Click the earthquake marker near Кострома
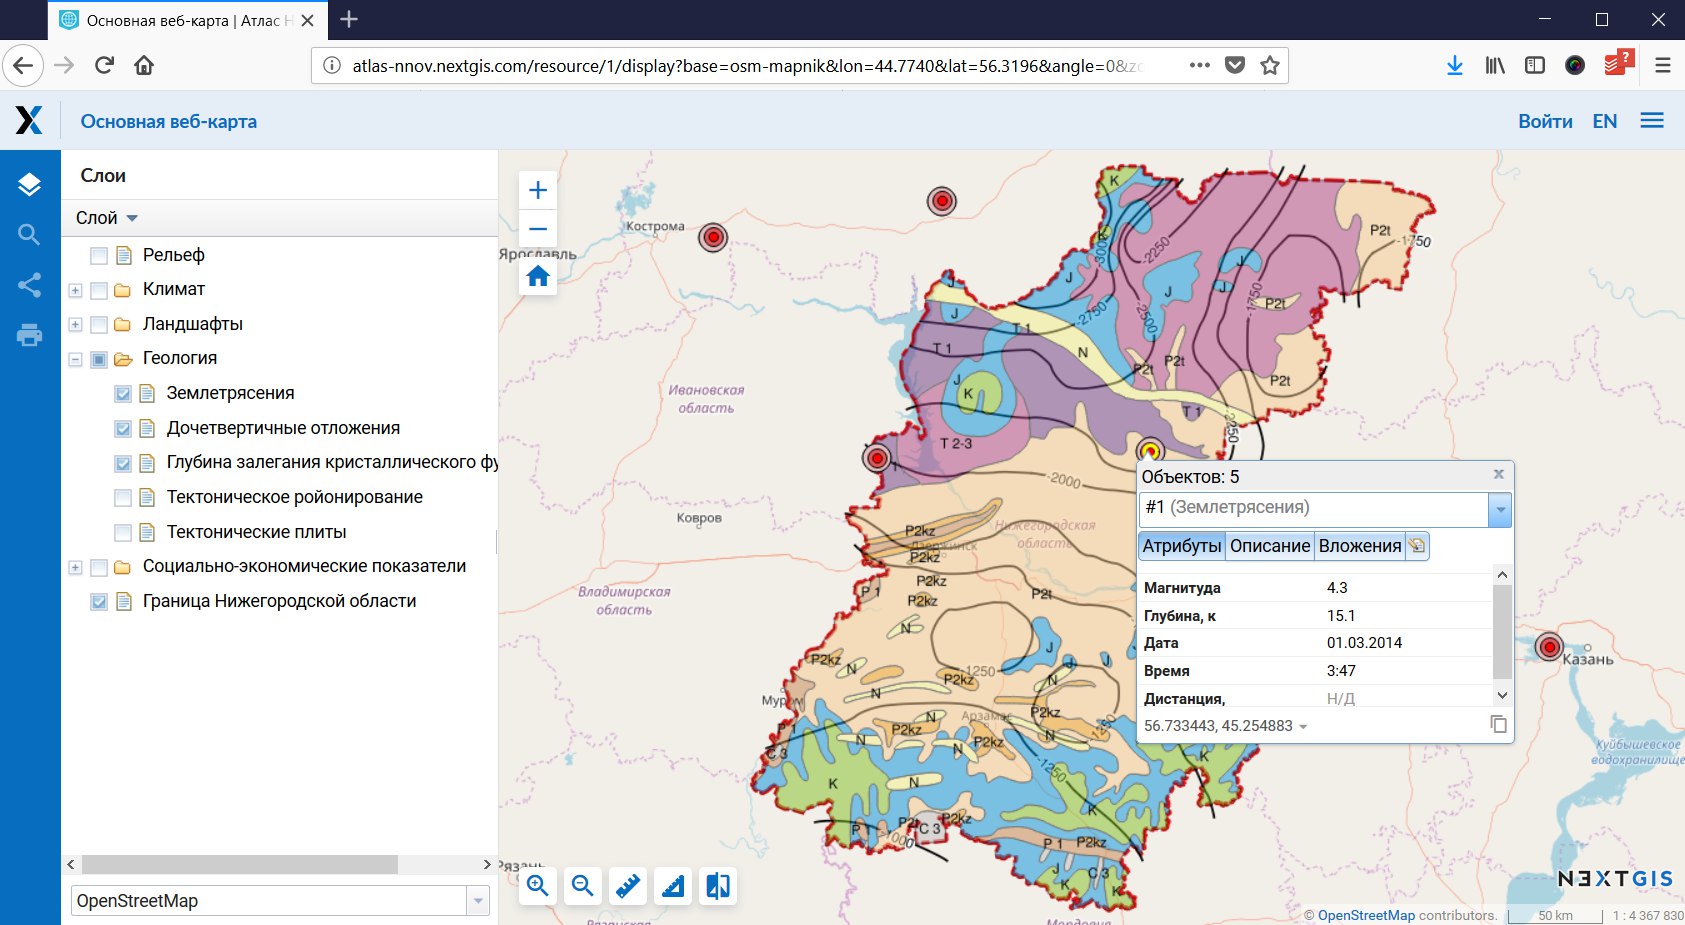1685x925 pixels. point(713,237)
